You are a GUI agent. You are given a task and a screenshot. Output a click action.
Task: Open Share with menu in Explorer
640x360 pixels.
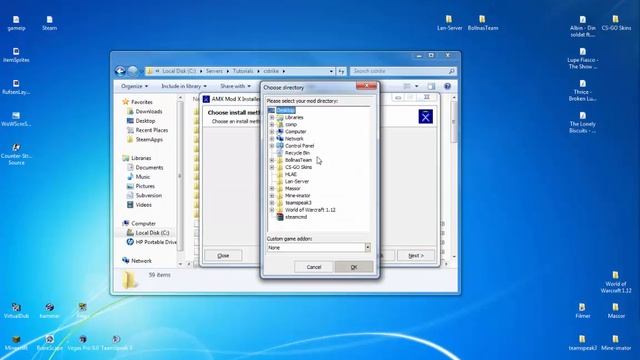(236, 86)
